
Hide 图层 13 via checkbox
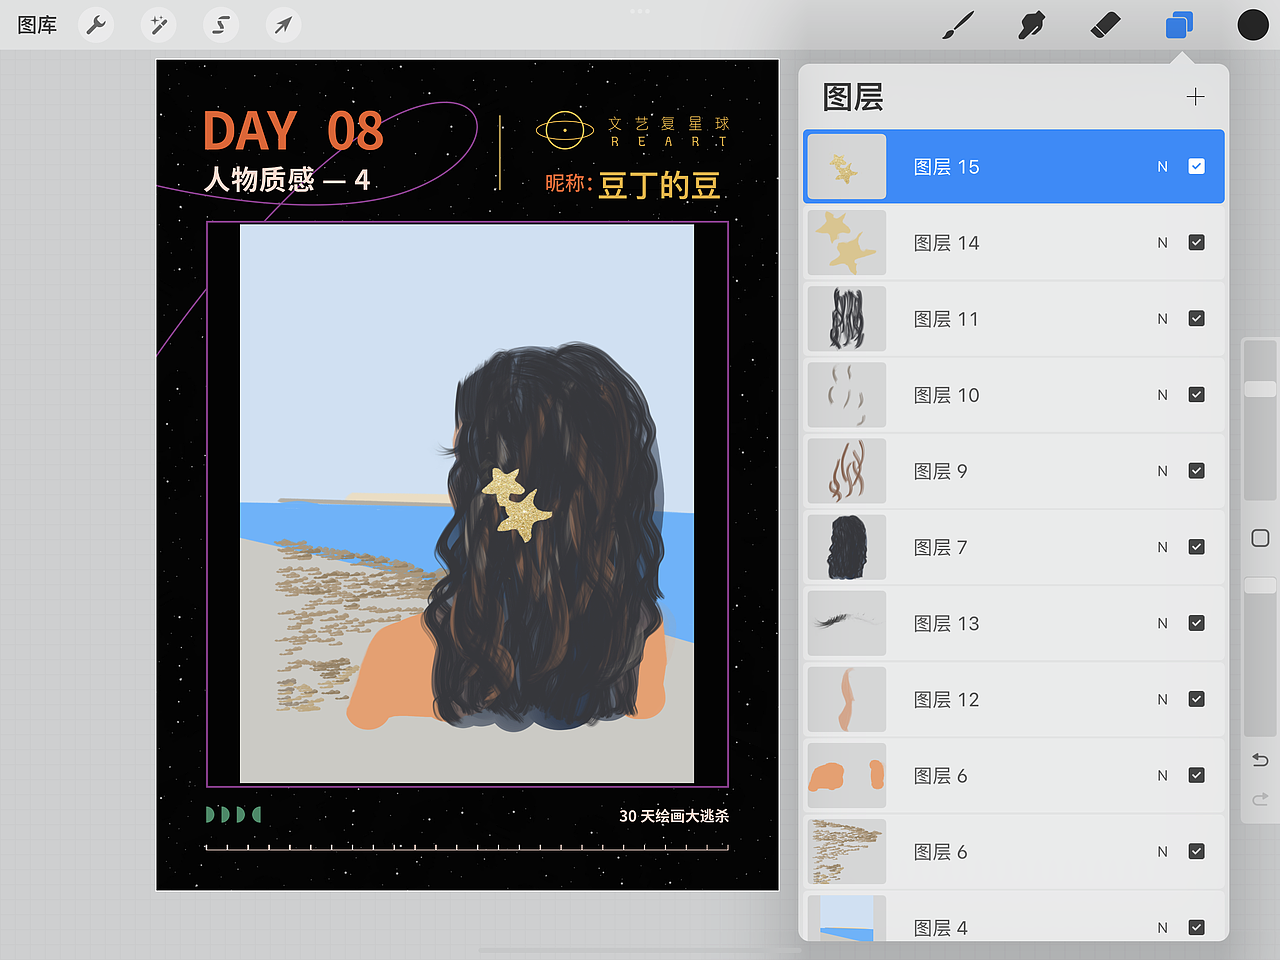(x=1196, y=623)
